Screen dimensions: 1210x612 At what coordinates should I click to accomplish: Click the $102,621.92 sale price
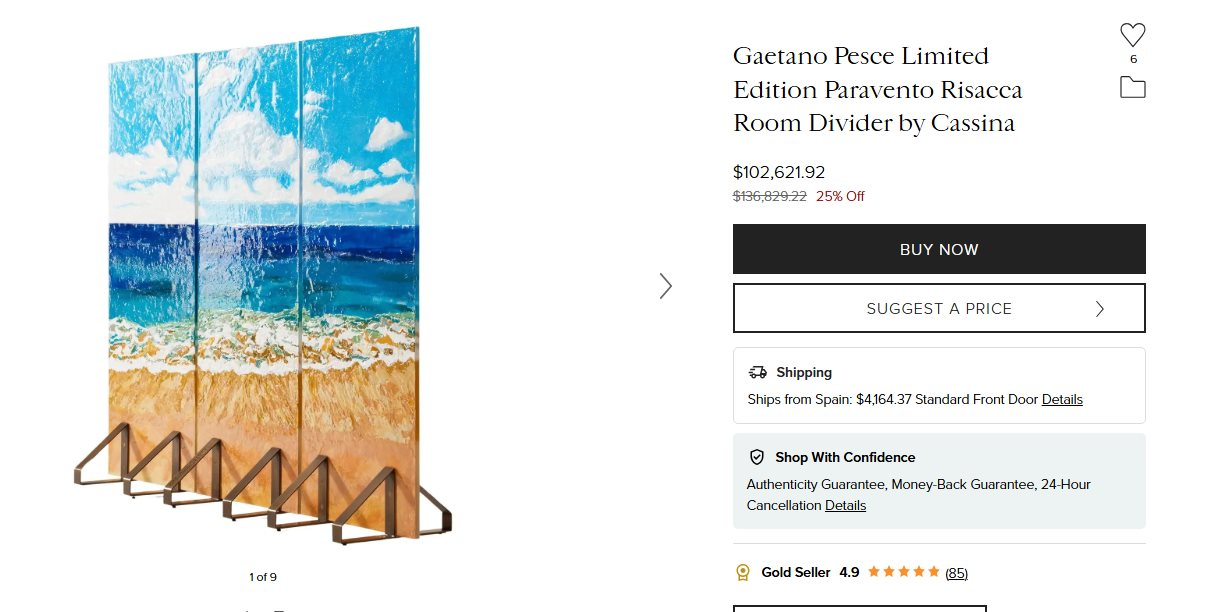point(779,172)
